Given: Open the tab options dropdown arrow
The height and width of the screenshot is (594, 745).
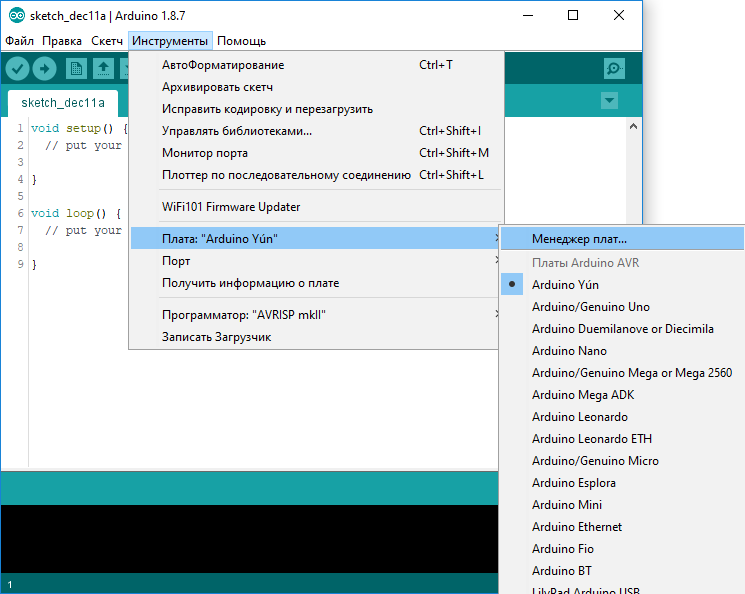Looking at the screenshot, I should (609, 100).
